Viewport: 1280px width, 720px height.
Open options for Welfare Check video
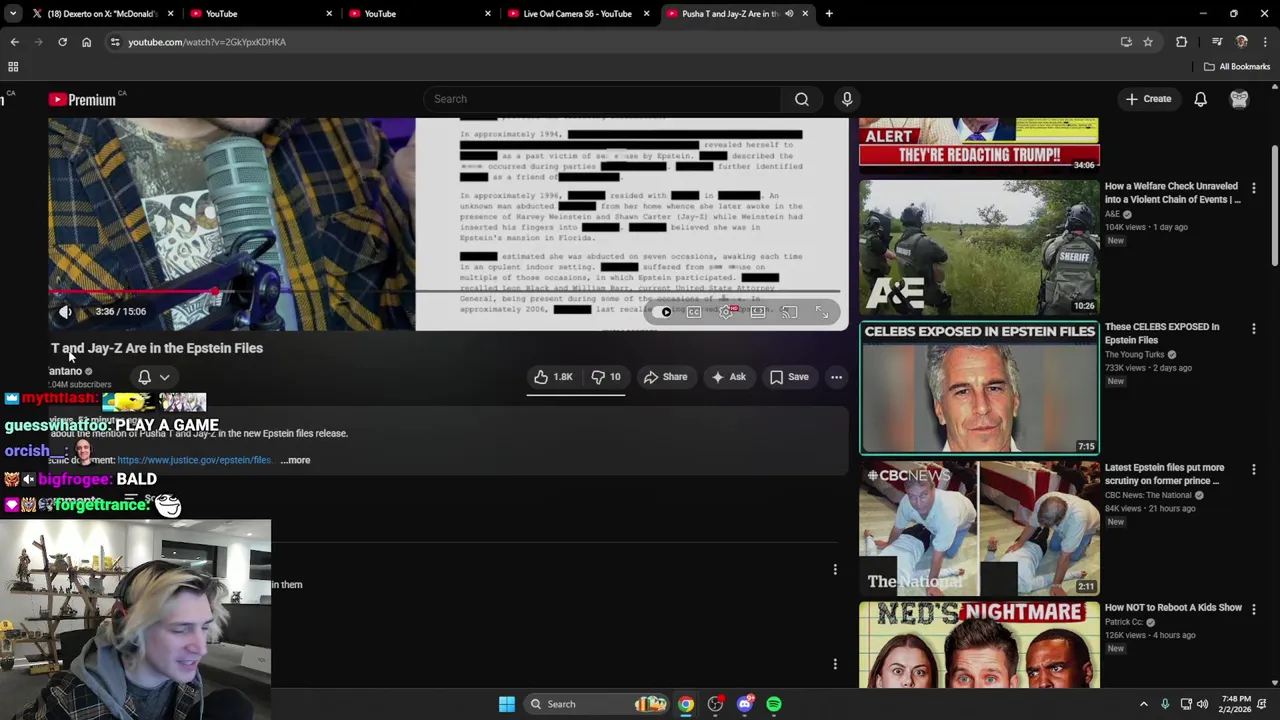pos(1254,188)
